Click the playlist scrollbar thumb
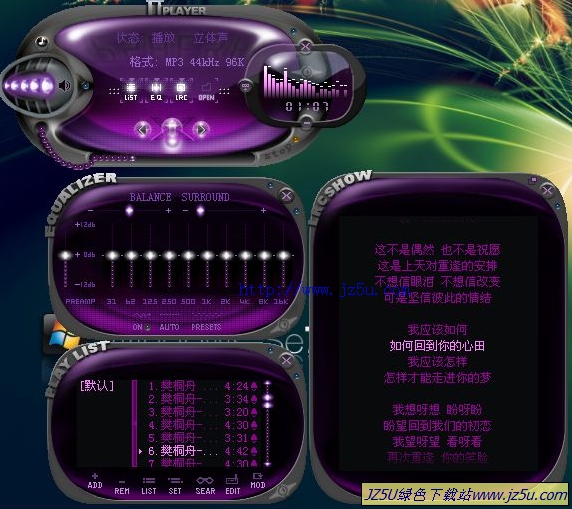This screenshot has width=572, height=509. pos(268,401)
